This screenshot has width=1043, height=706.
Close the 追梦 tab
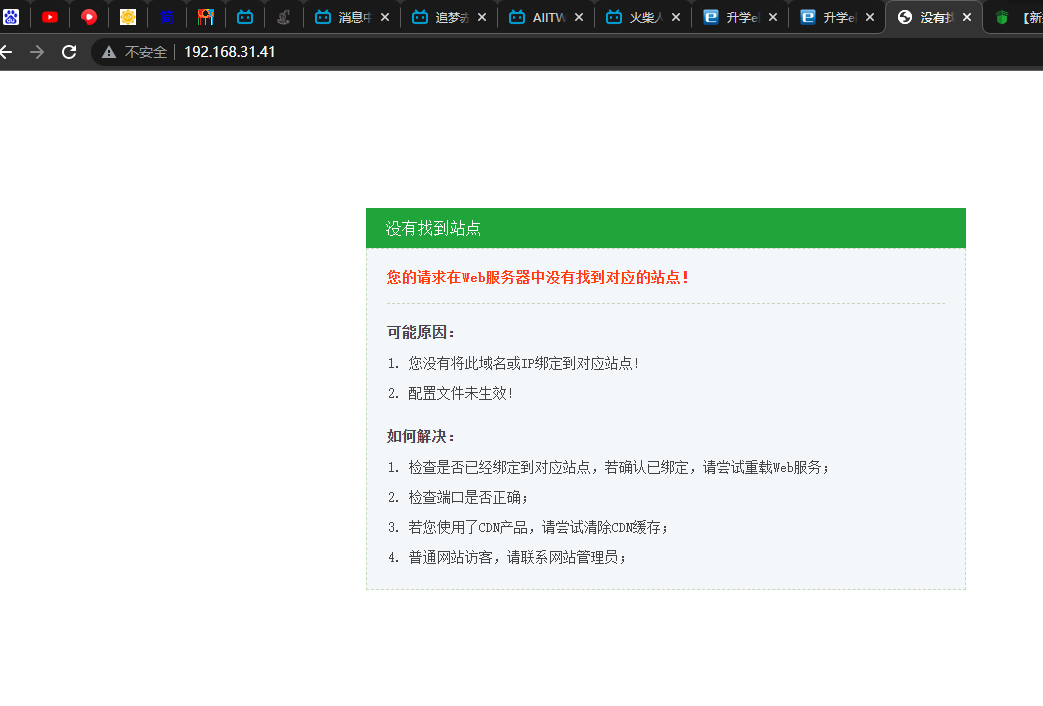[x=482, y=17]
